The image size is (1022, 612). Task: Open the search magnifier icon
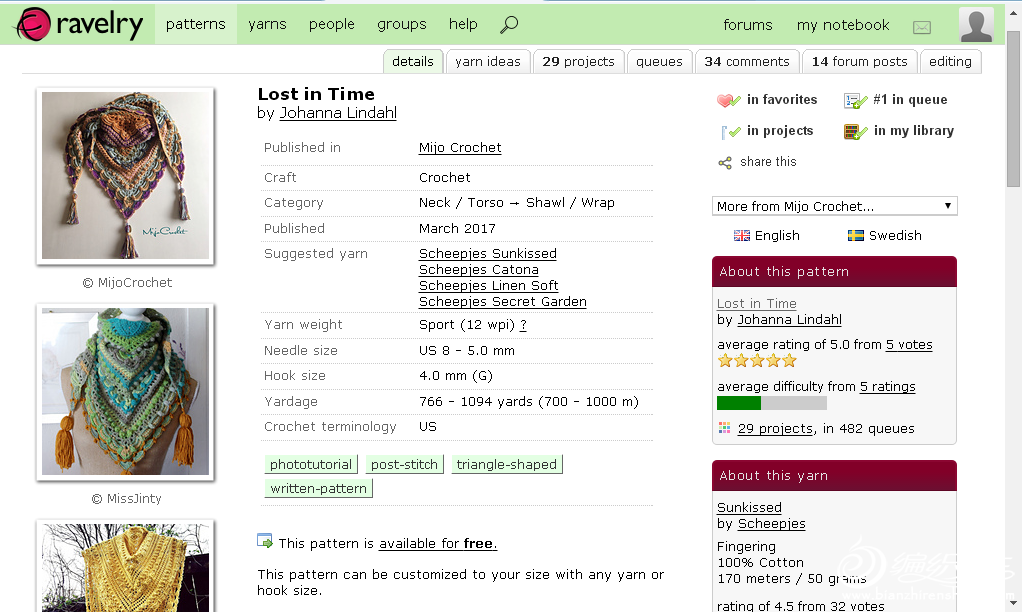coord(509,25)
